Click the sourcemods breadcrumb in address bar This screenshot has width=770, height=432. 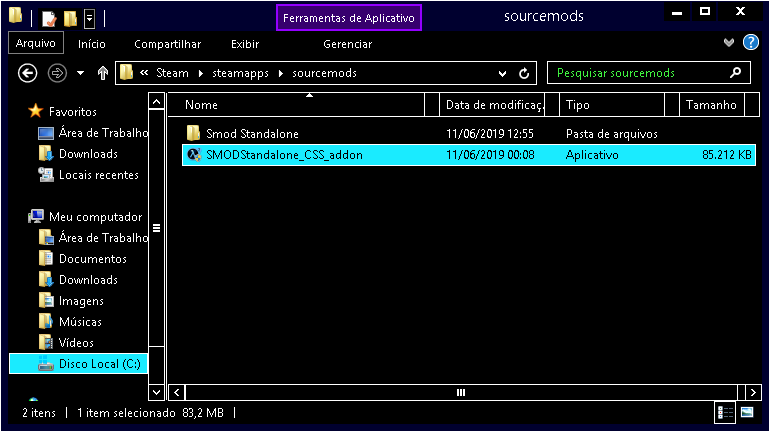tap(324, 73)
